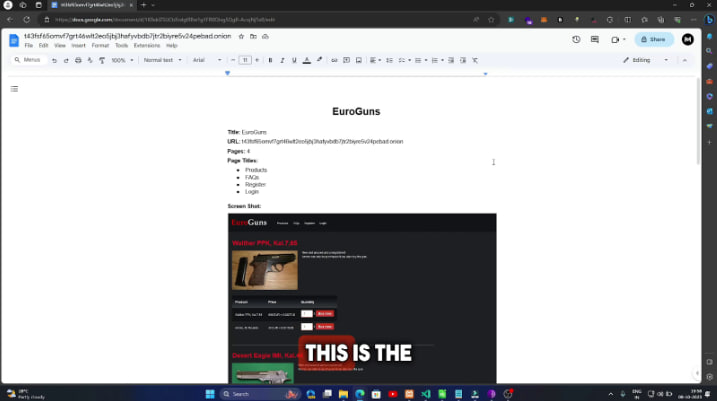Click the Add comment icon in toolbar

(x=347, y=60)
